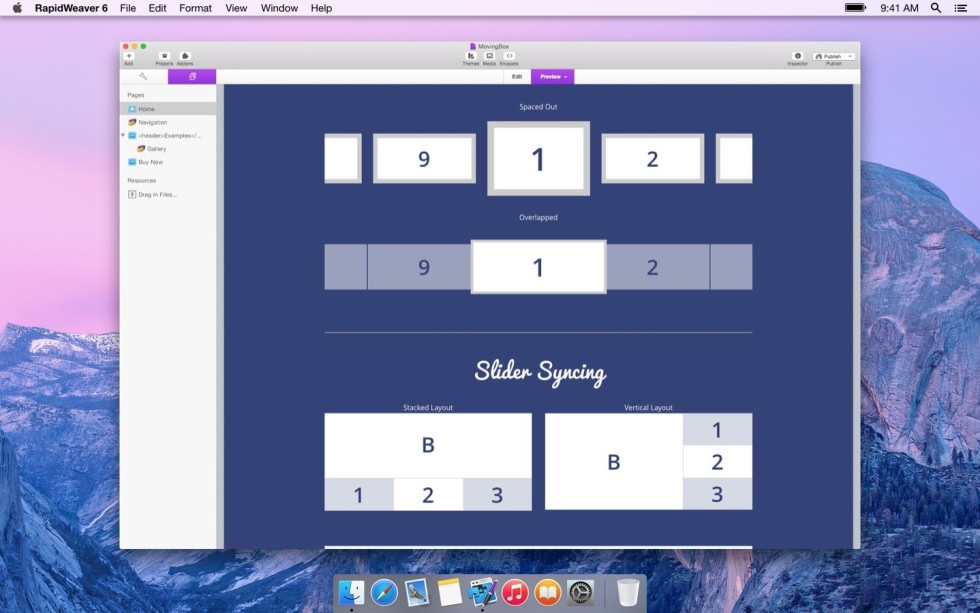
Task: Open Notification Center icon
Action: [x=961, y=8]
